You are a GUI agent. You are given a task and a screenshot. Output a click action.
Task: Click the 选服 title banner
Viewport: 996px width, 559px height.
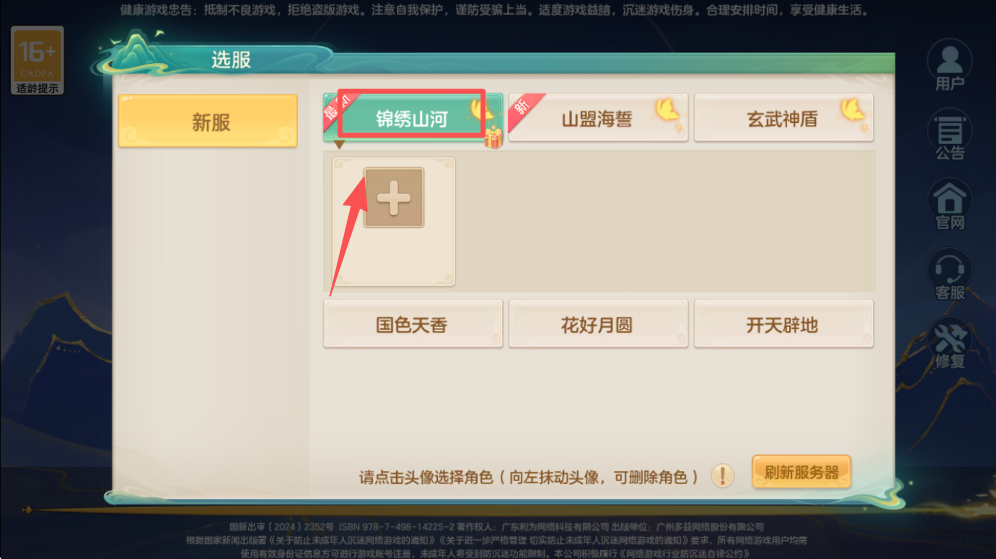coord(231,60)
